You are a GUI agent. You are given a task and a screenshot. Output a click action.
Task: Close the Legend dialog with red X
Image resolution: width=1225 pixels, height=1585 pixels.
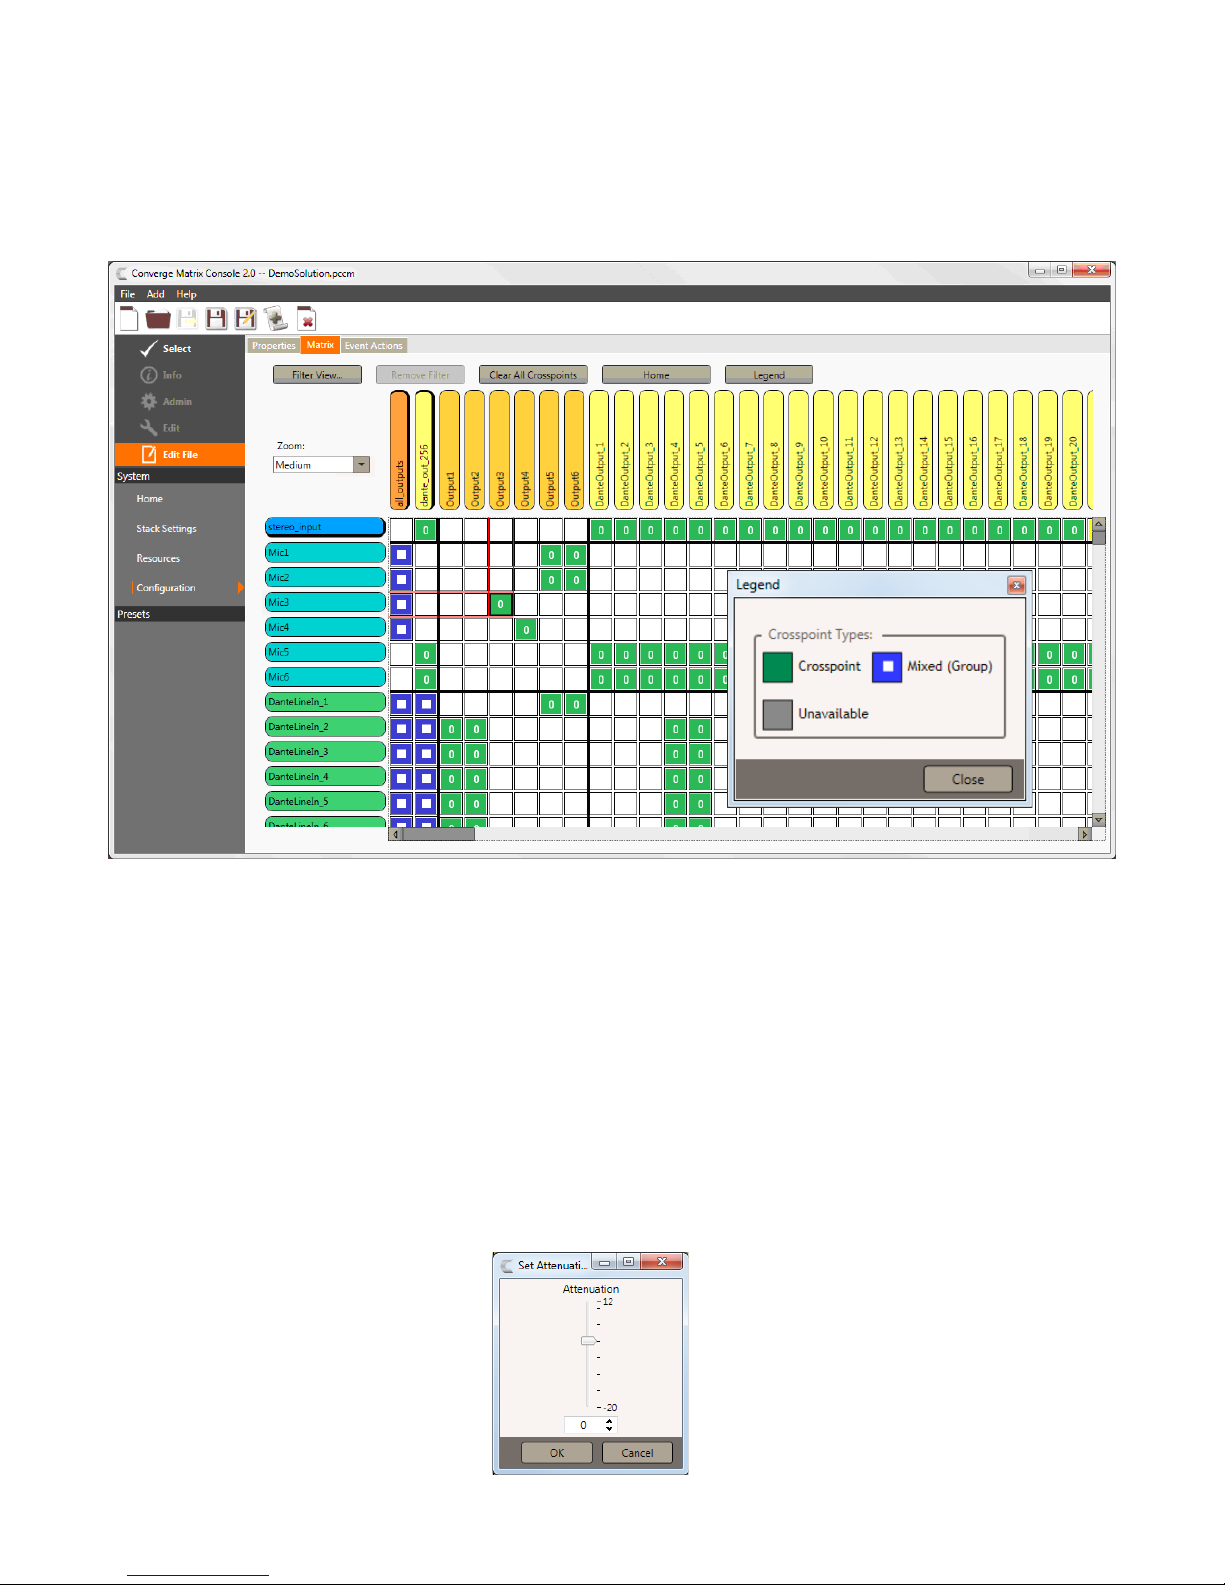point(1016,585)
